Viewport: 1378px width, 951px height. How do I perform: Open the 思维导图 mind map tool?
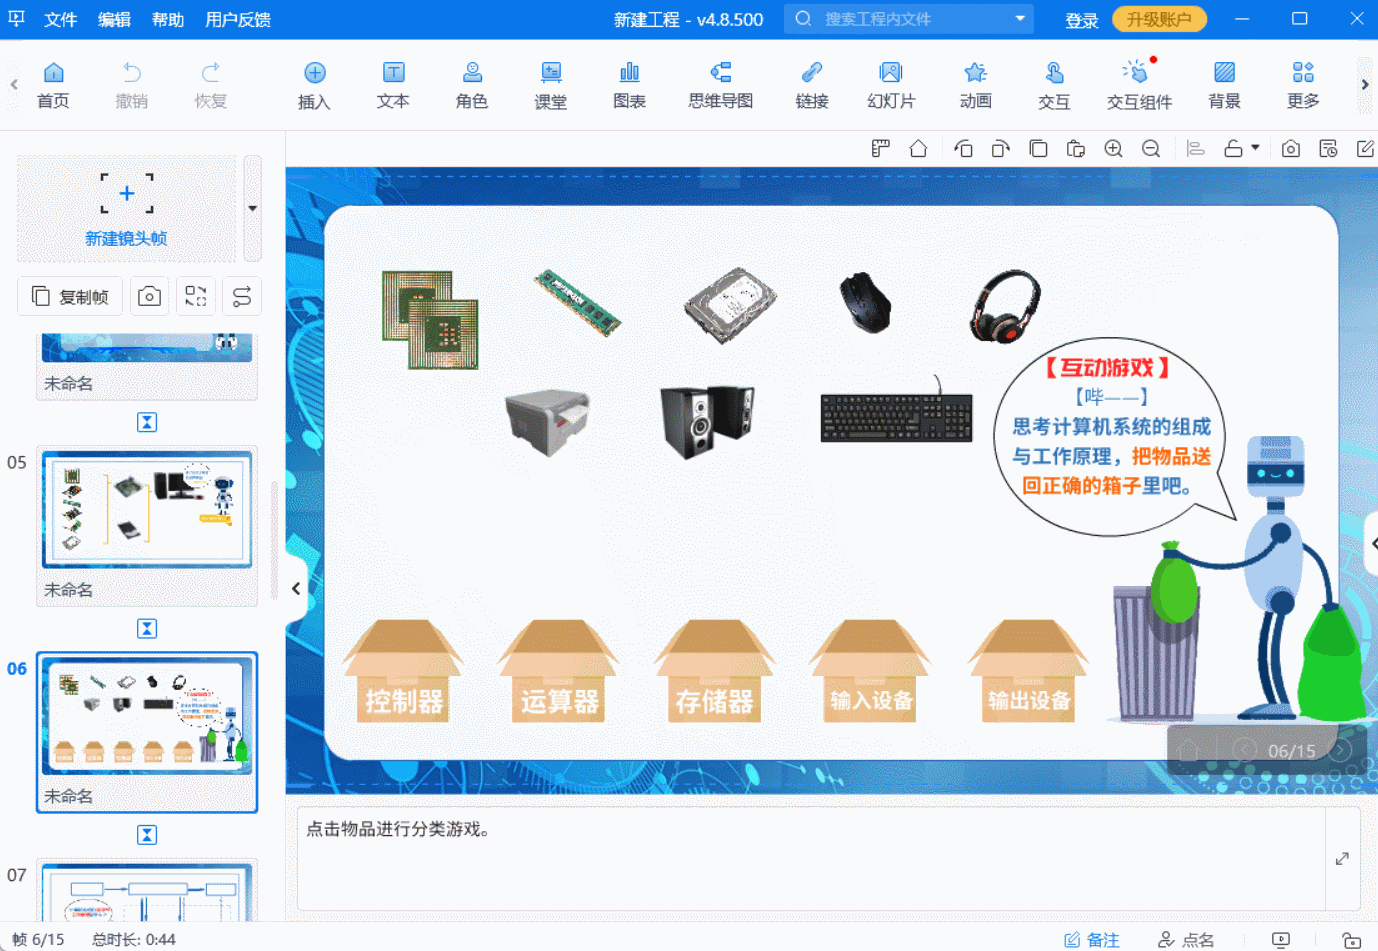pos(720,84)
